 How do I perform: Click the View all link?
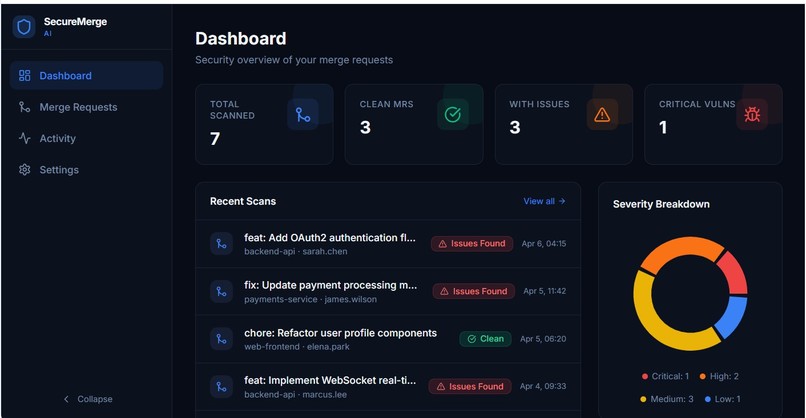544,201
